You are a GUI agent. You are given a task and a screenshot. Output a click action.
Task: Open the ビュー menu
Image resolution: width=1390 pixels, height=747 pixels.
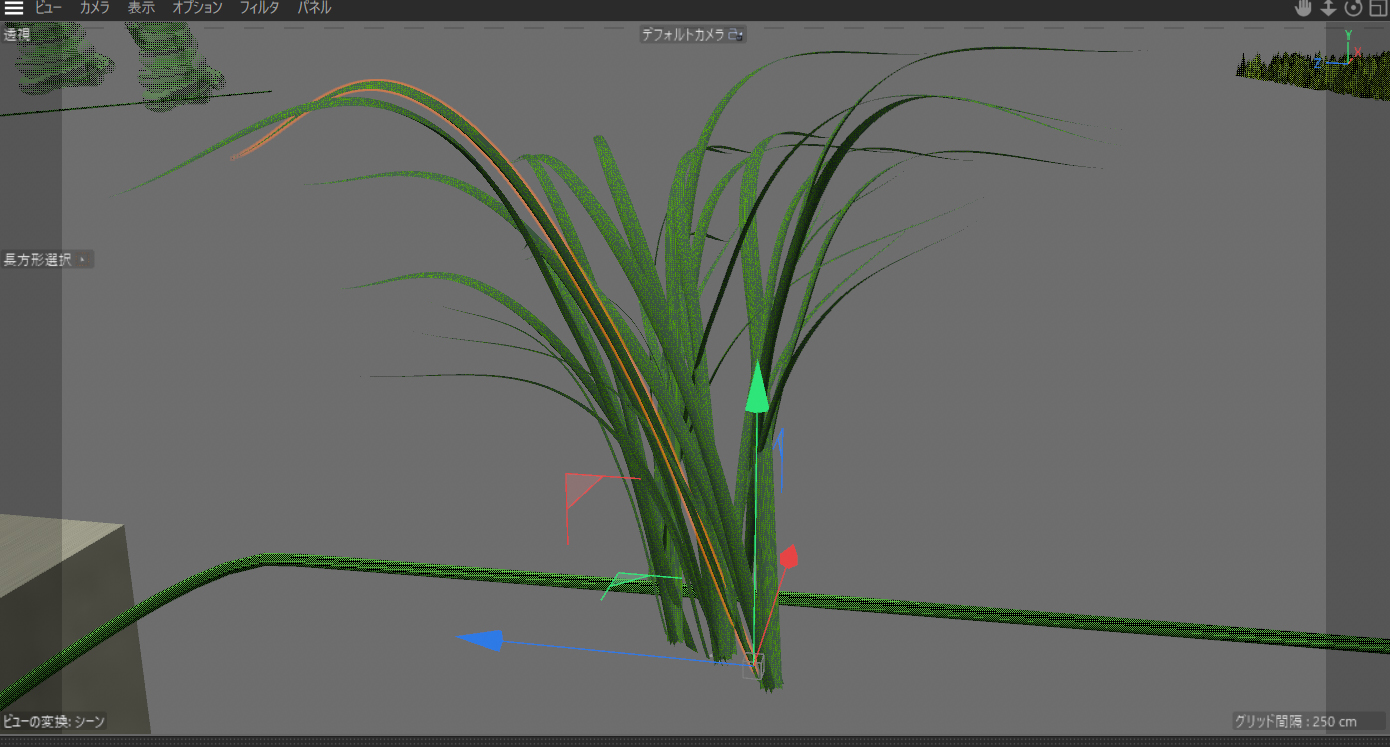[48, 8]
